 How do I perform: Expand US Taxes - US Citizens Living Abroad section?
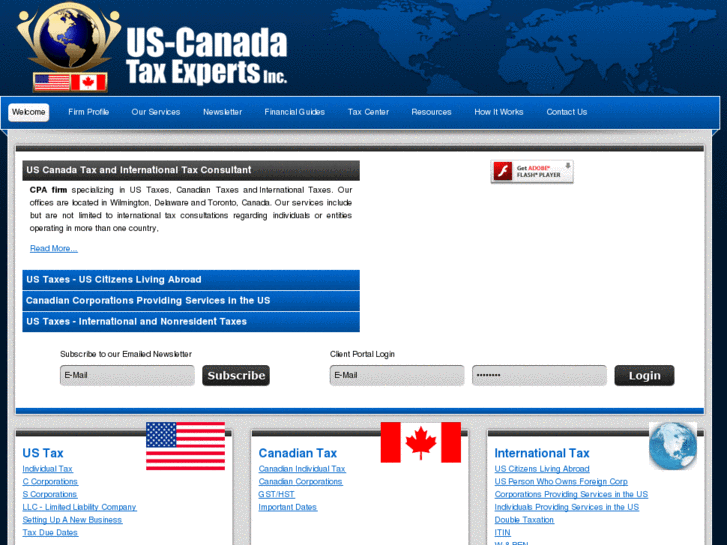coord(191,280)
